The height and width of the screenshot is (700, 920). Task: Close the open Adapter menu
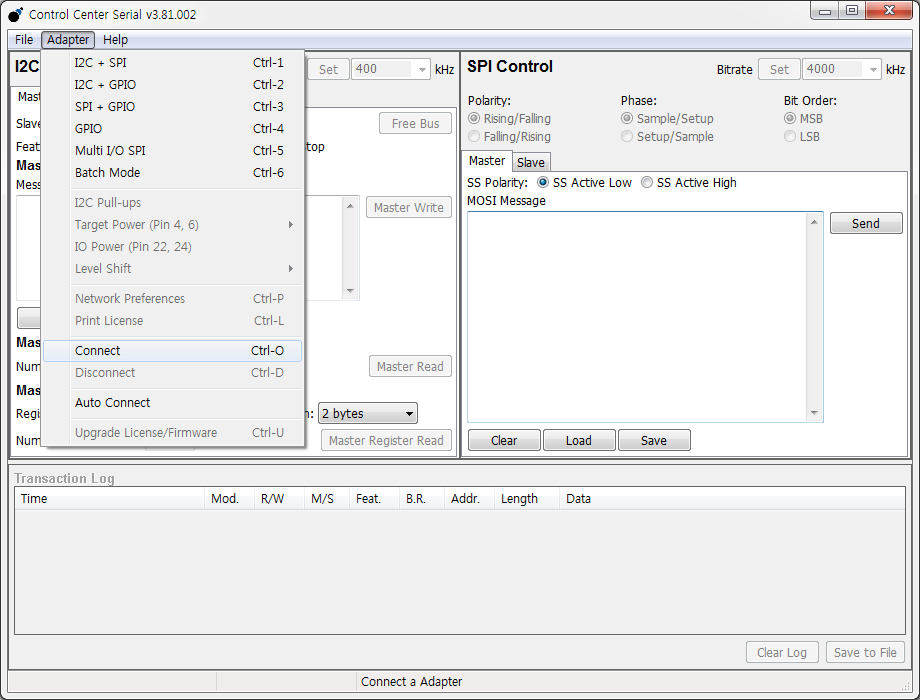click(68, 40)
